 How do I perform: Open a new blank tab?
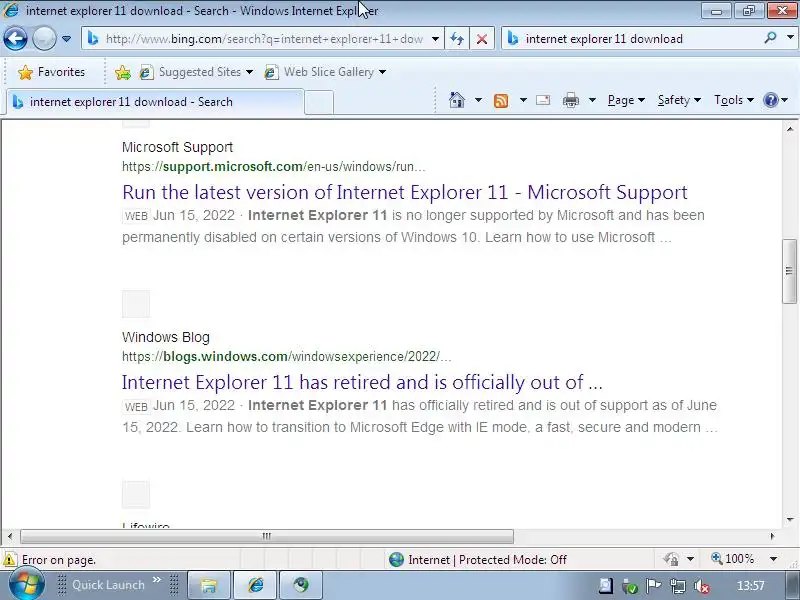[319, 102]
